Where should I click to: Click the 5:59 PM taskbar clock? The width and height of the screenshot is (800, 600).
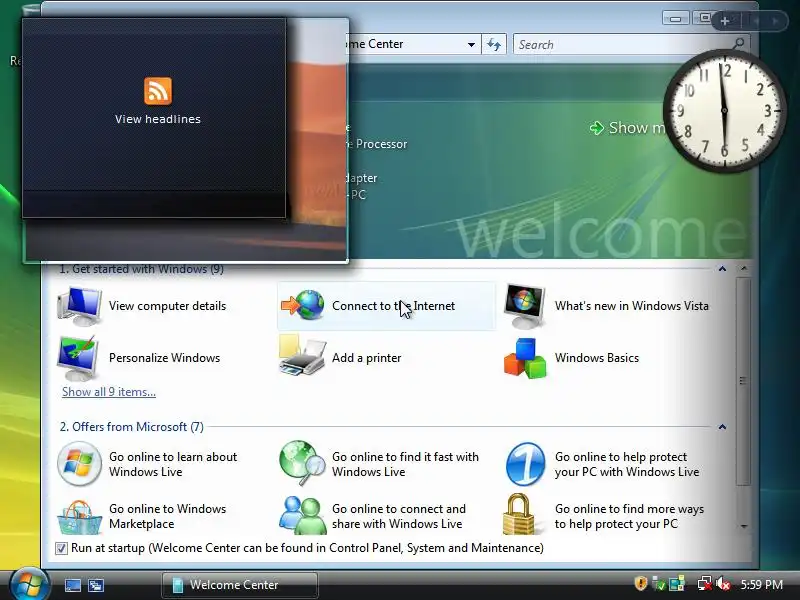(762, 585)
